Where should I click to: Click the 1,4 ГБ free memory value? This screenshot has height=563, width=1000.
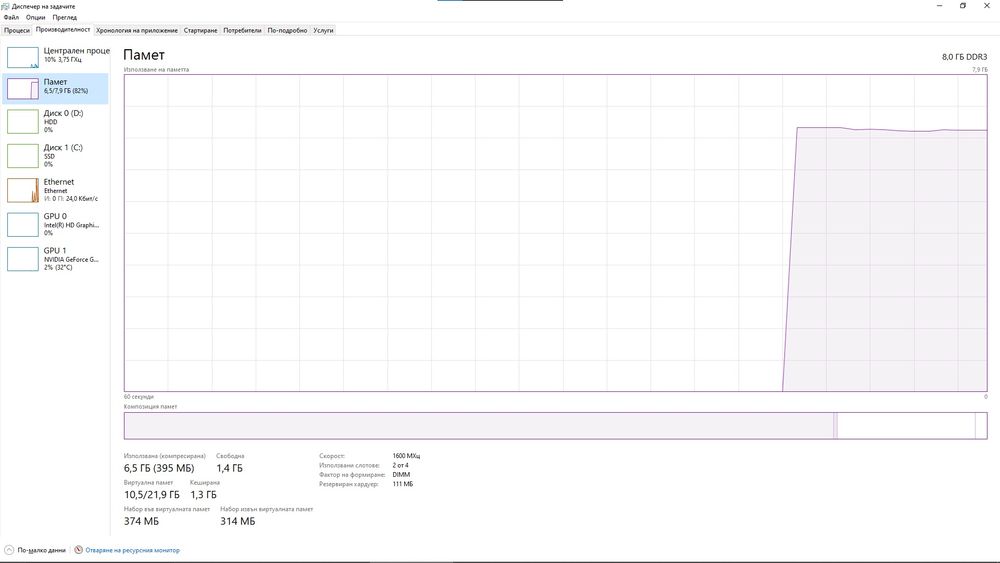pyautogui.click(x=230, y=468)
